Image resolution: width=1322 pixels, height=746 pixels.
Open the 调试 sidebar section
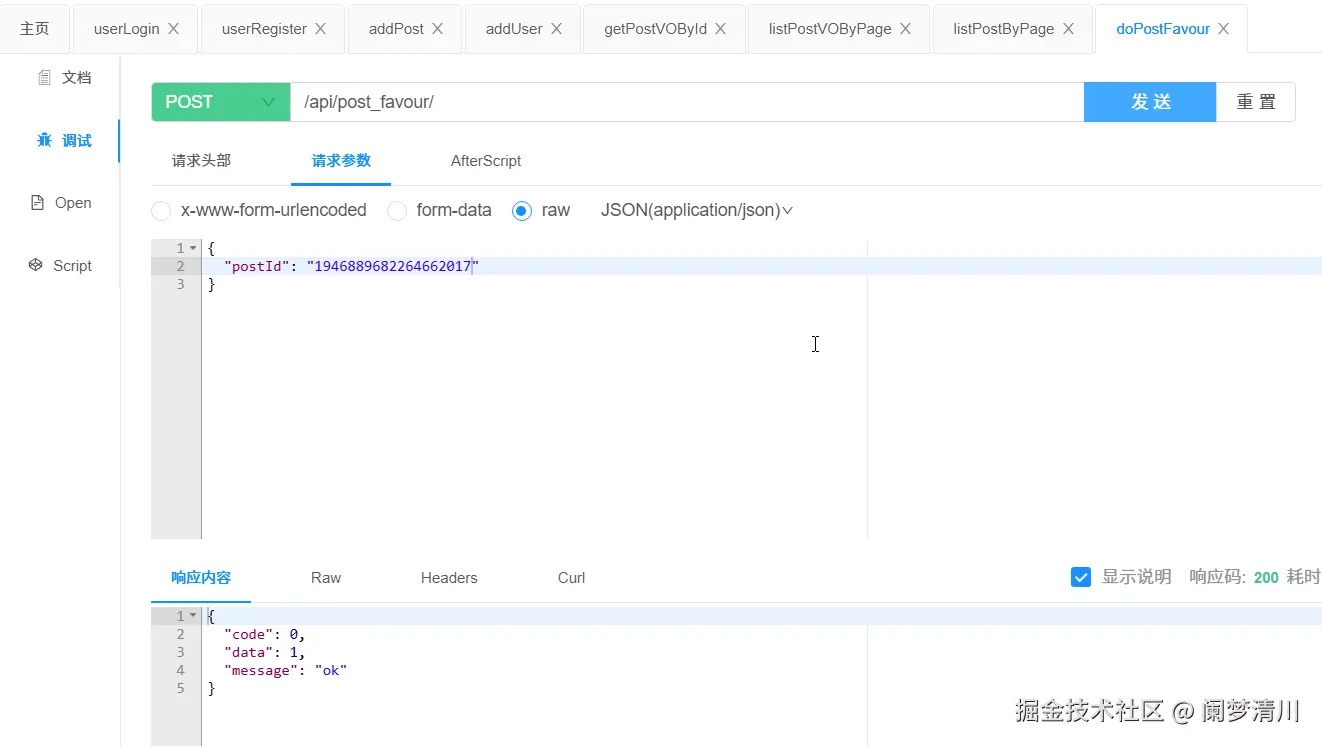tap(64, 140)
